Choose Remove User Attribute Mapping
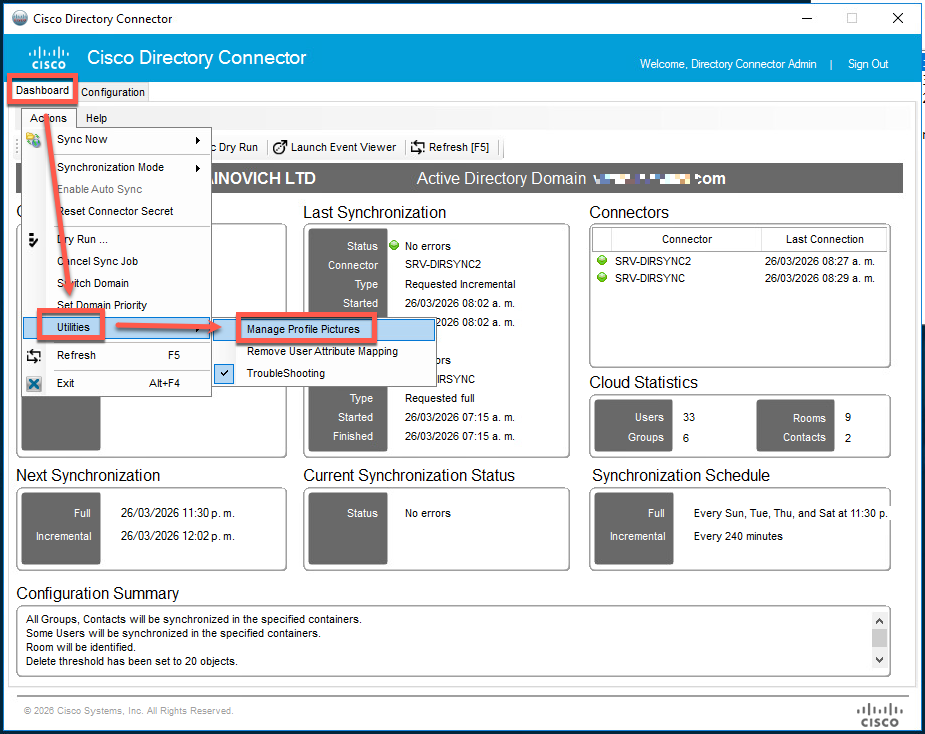925x734 pixels. [324, 351]
